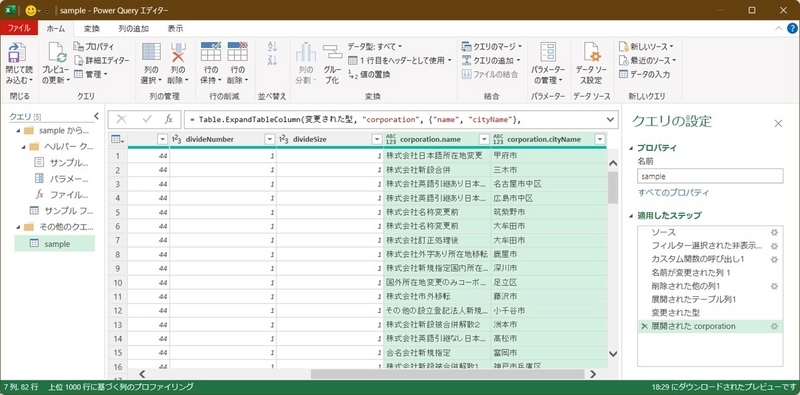Open the クエリのマージ dropdown
This screenshot has width=800, height=395.
pos(491,46)
